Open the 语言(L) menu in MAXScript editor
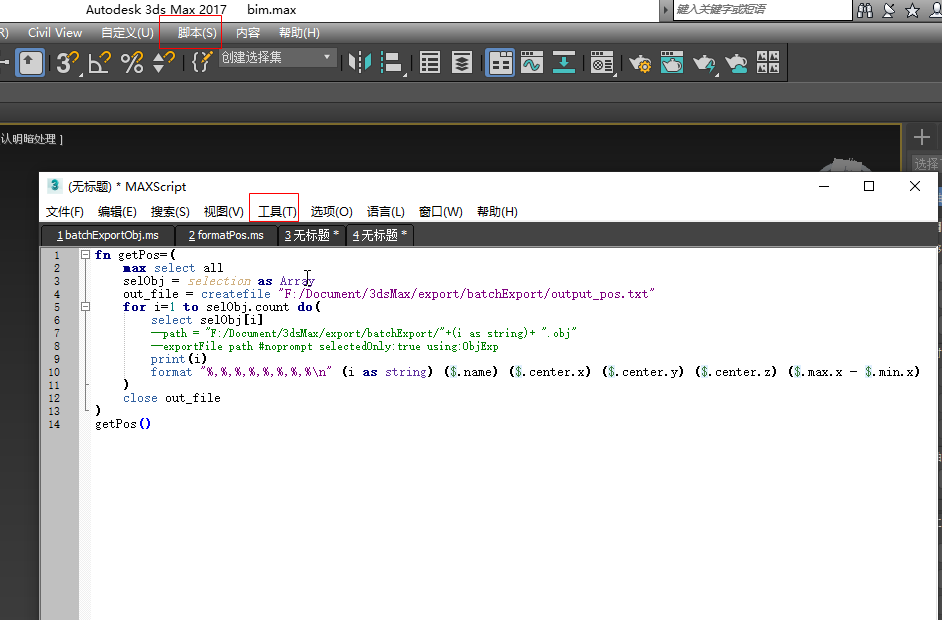This screenshot has width=942, height=620. (386, 211)
